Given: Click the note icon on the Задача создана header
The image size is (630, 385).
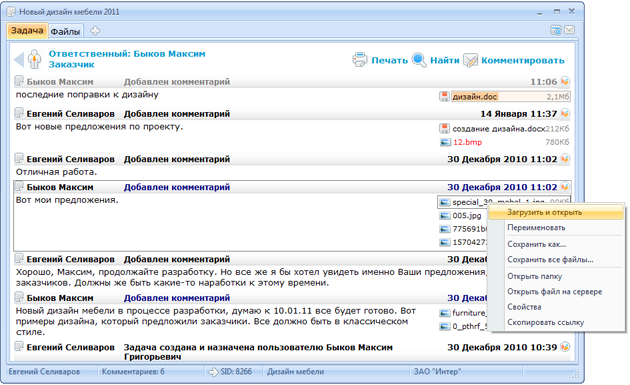Looking at the screenshot, I should click(19, 346).
